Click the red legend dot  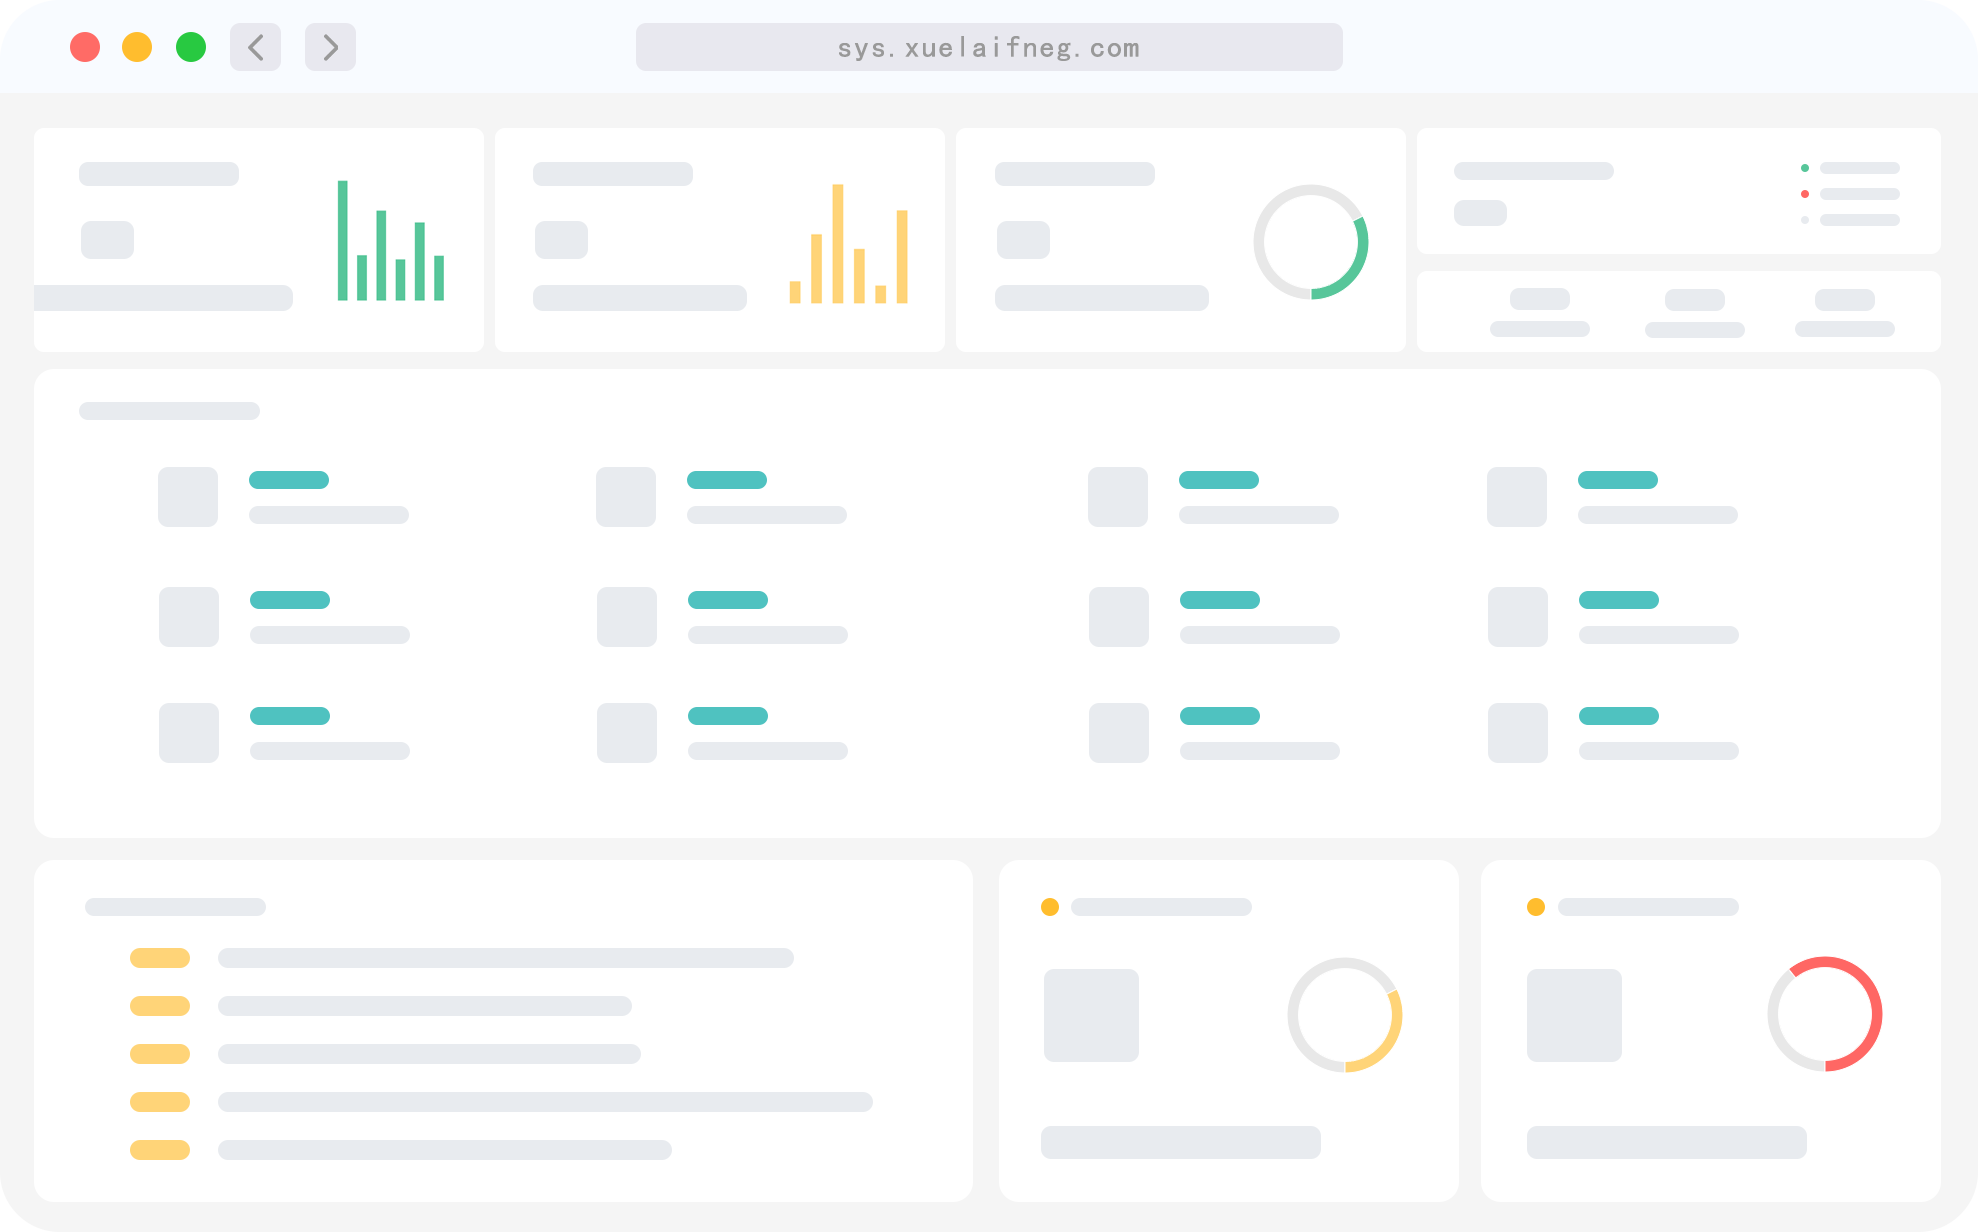click(1804, 194)
